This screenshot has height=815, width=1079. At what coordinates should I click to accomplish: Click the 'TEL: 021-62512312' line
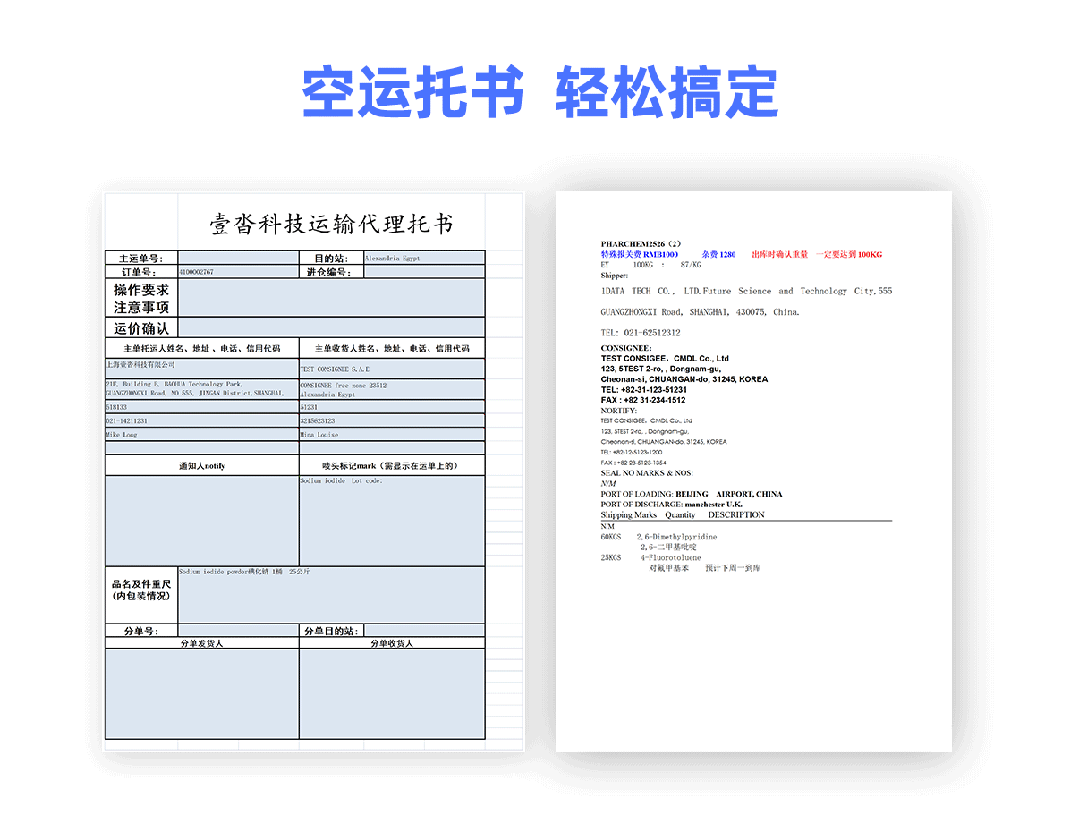[x=641, y=332]
